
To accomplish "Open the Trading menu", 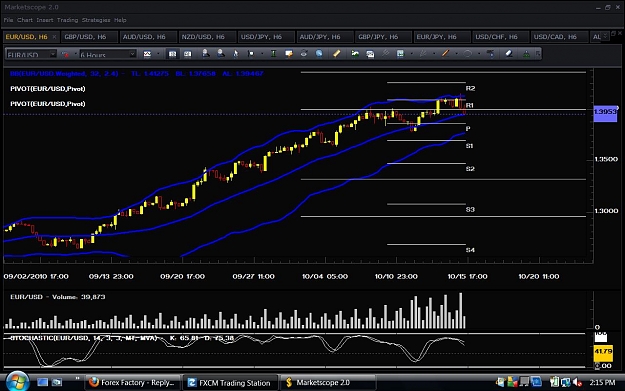I will coord(67,20).
